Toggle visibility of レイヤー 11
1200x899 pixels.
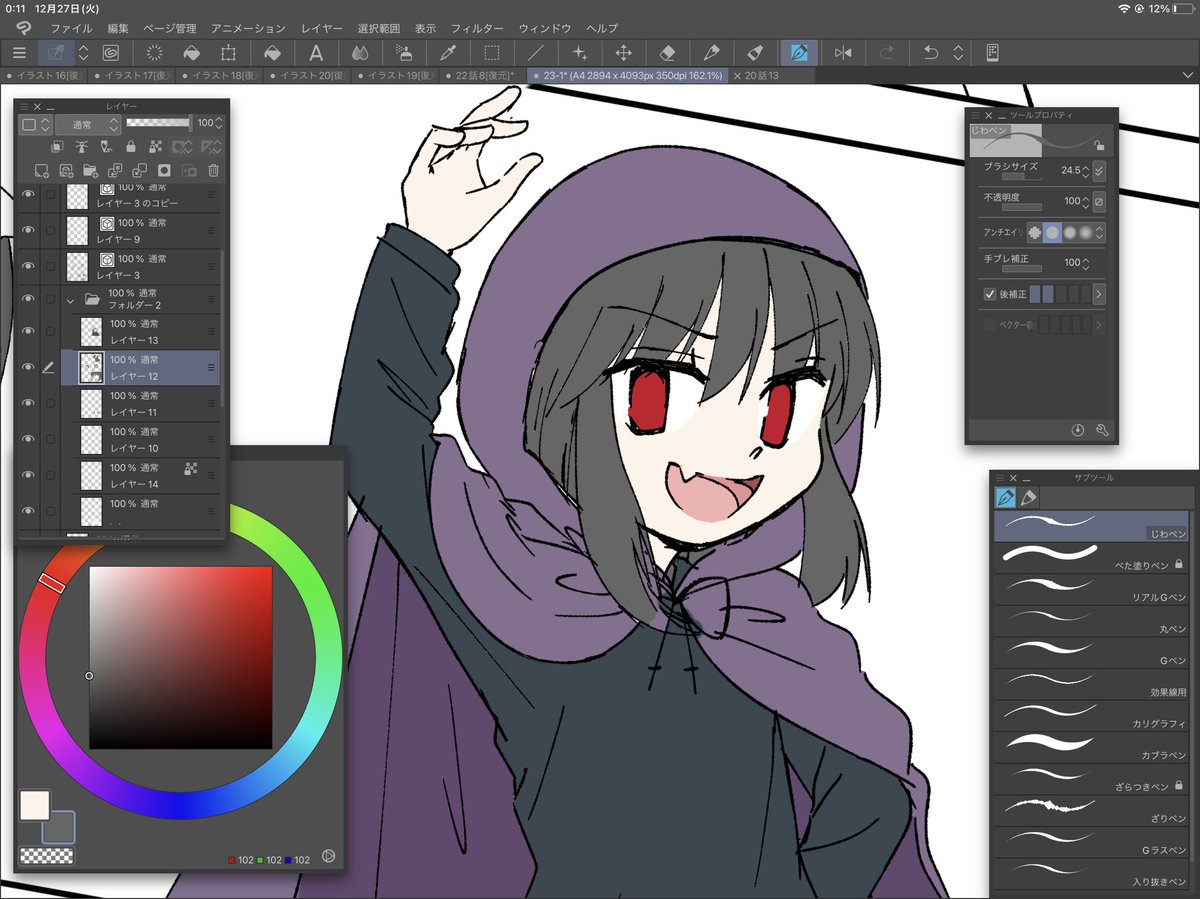[28, 403]
